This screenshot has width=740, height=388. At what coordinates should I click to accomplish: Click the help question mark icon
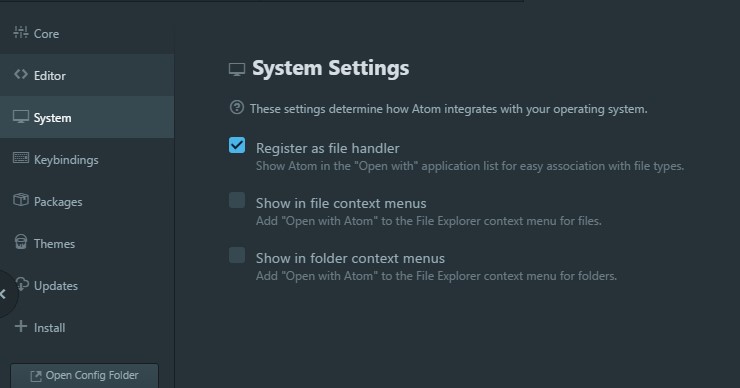pyautogui.click(x=237, y=108)
